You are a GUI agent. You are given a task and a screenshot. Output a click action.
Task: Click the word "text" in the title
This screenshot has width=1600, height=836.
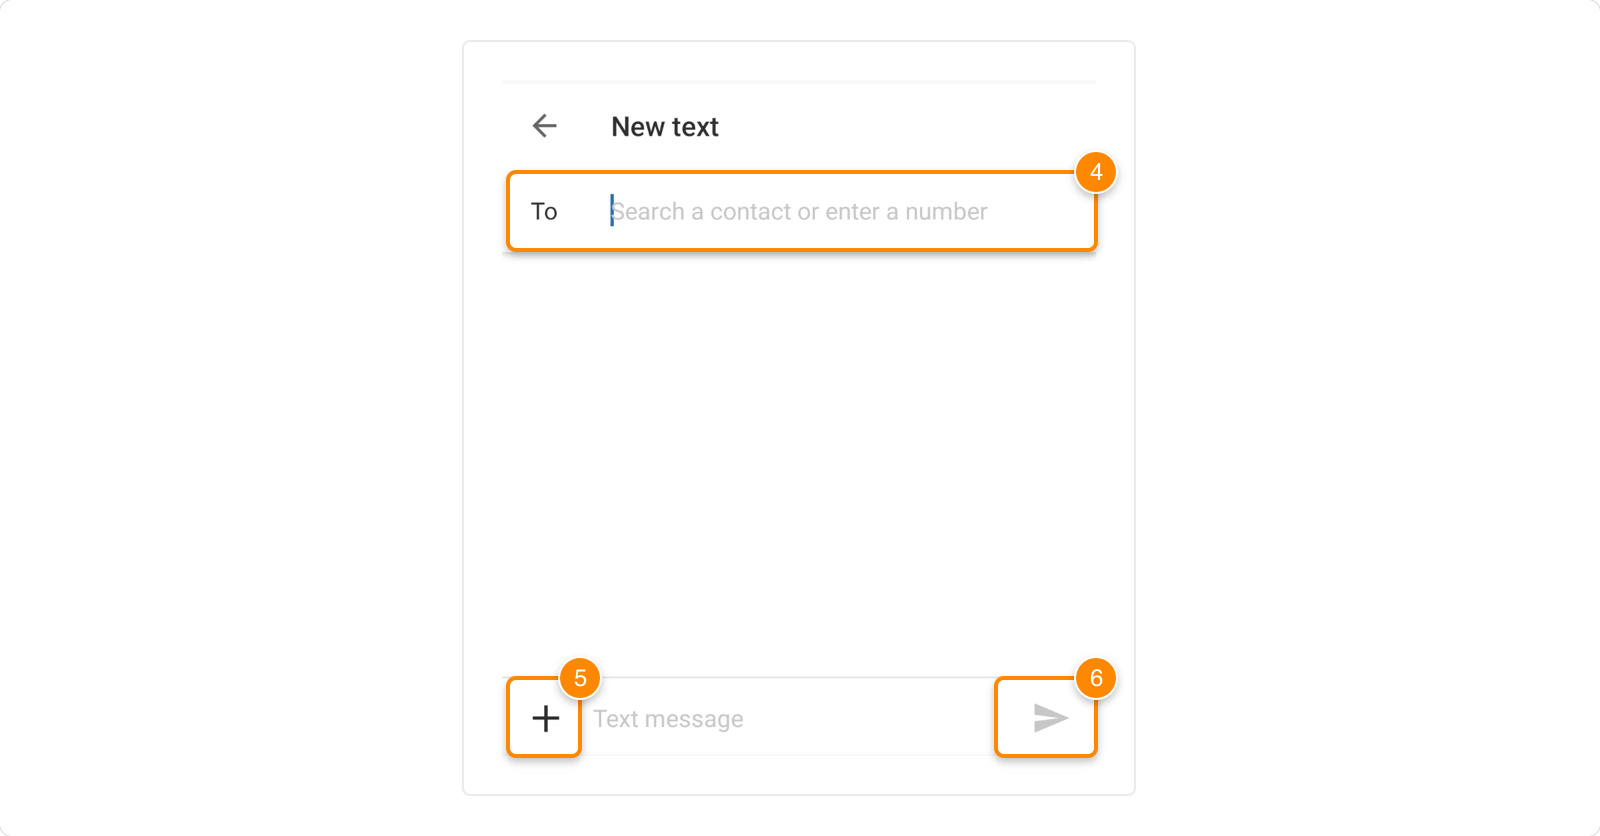pos(695,127)
